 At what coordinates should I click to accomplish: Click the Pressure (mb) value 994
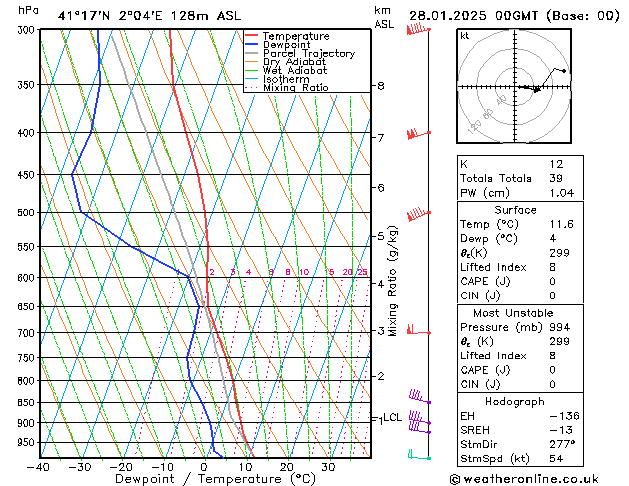click(x=560, y=327)
